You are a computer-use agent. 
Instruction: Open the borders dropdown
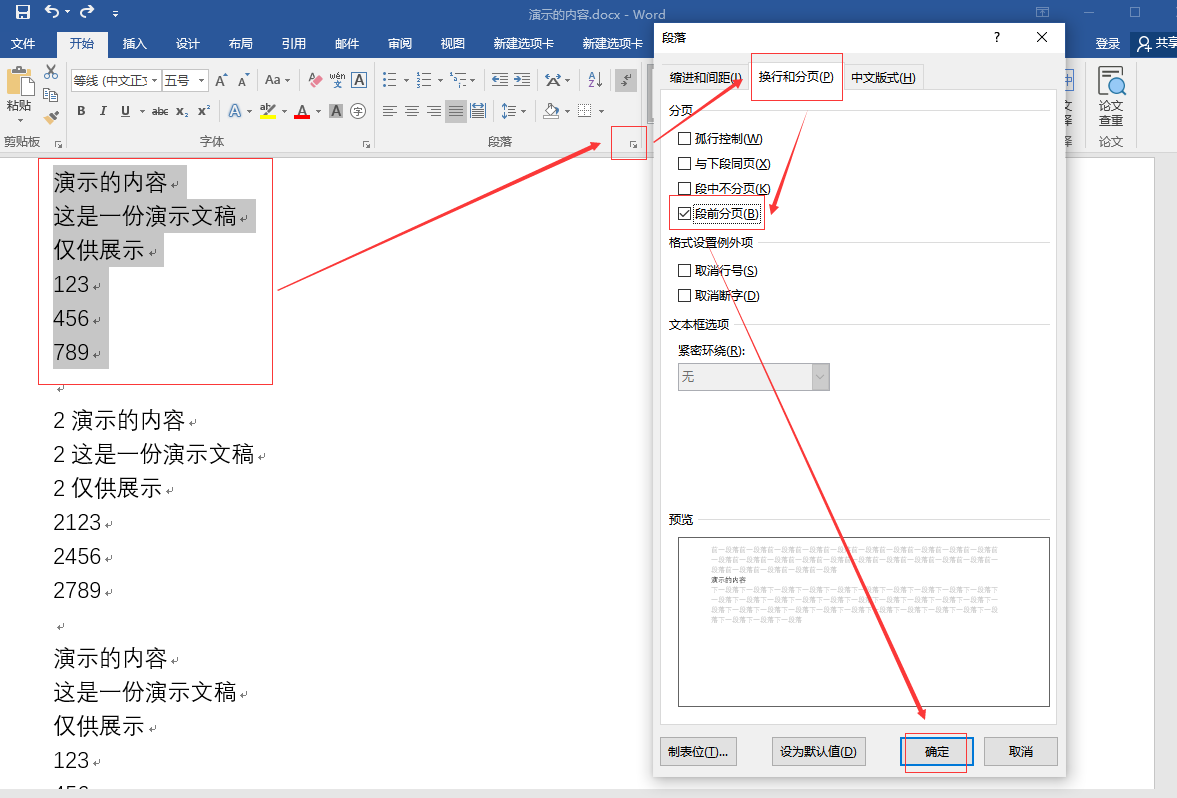point(601,112)
